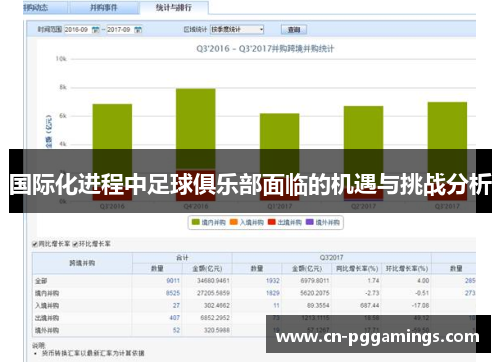This screenshot has height=362, width=500.
Task: Click the chart title Q3'2016 - Q3'2017
Action: (x=265, y=49)
